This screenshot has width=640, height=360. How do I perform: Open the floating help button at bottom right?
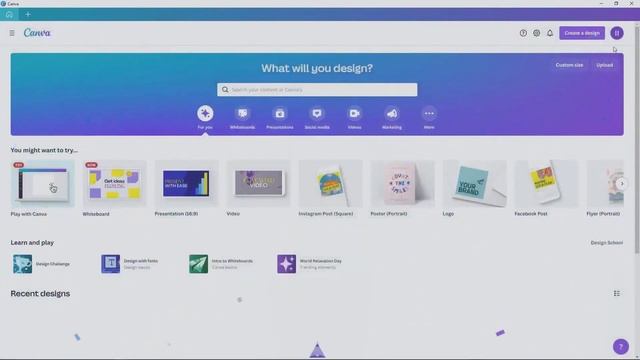tap(620, 347)
